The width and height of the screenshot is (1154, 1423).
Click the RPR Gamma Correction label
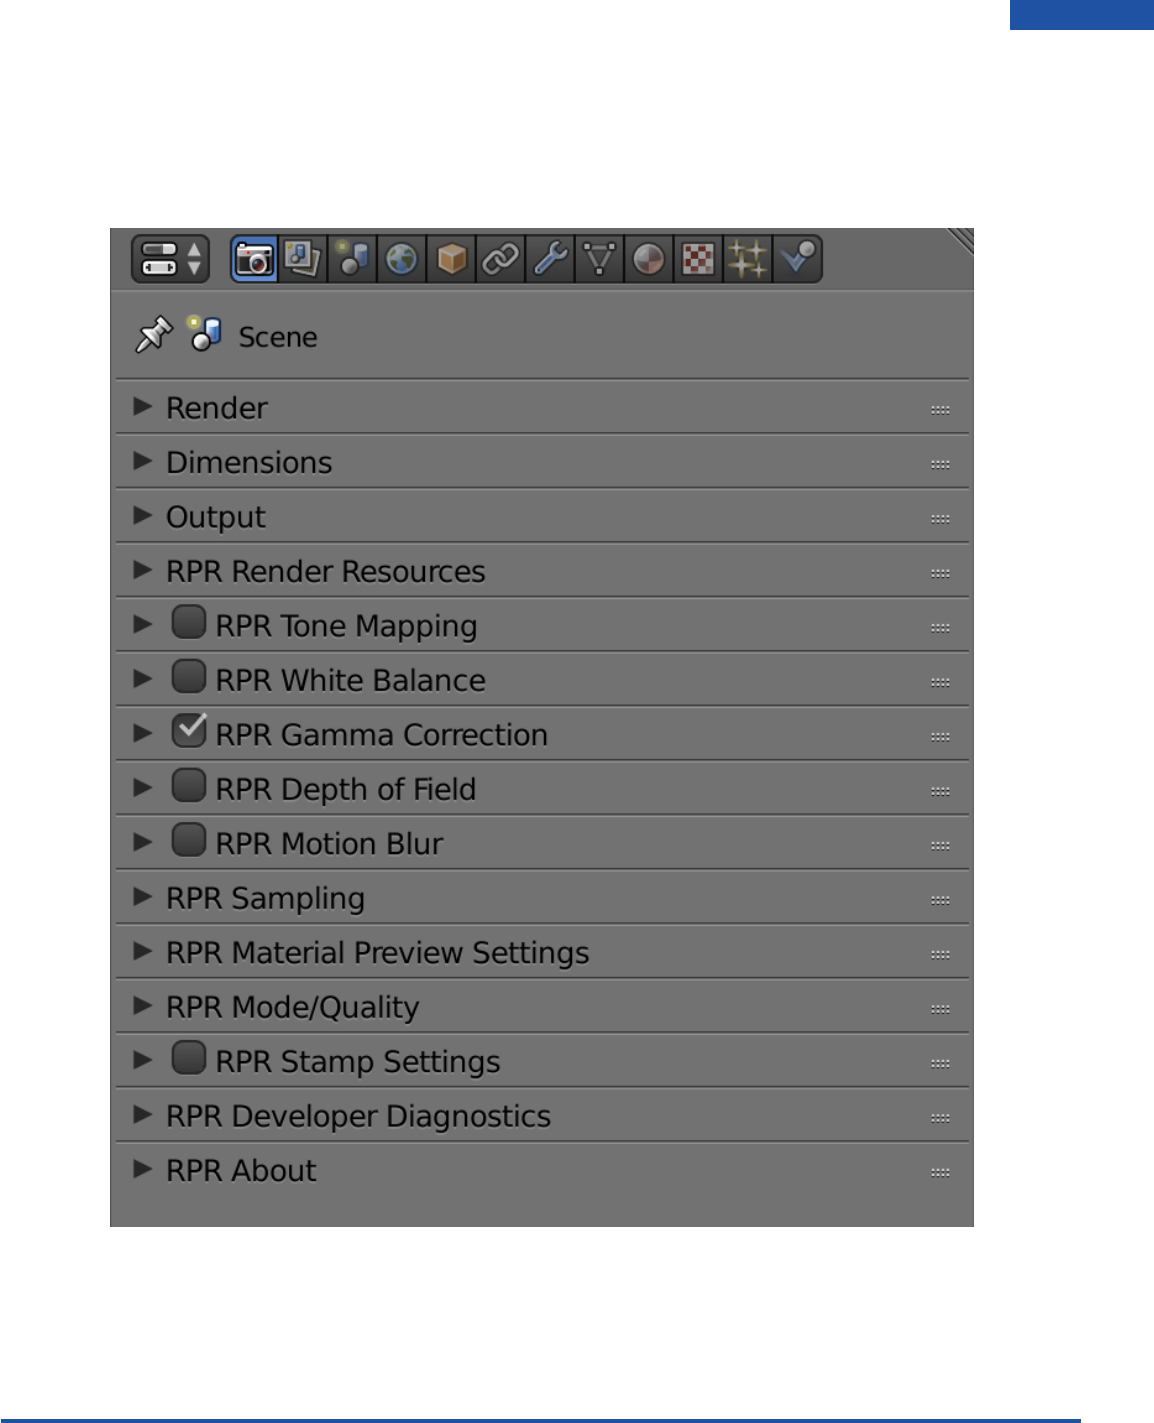pyautogui.click(x=382, y=735)
